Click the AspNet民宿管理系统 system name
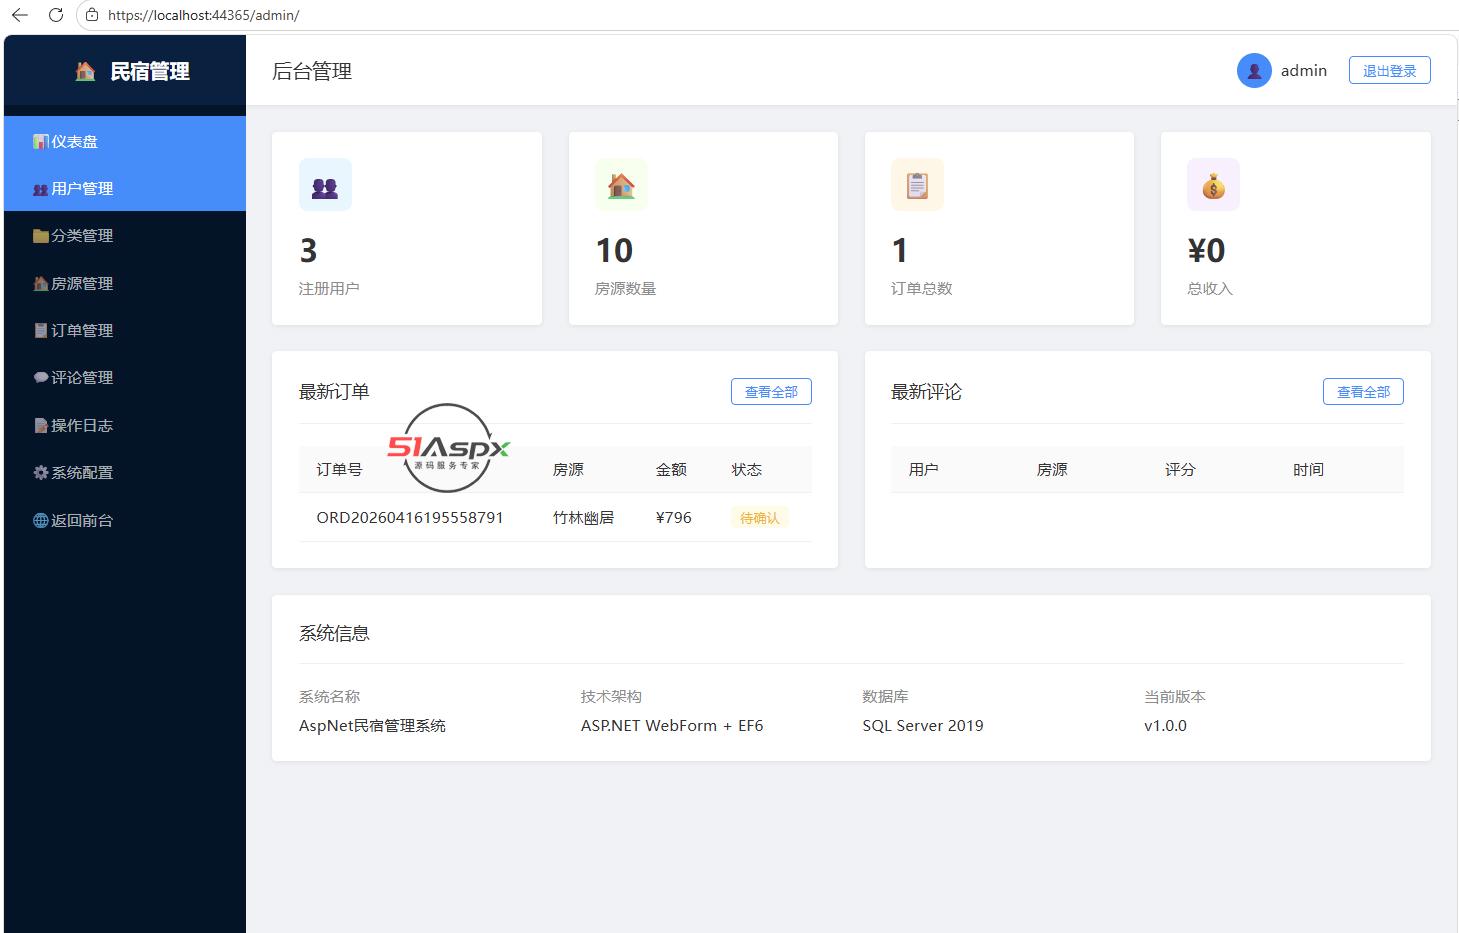 372,725
